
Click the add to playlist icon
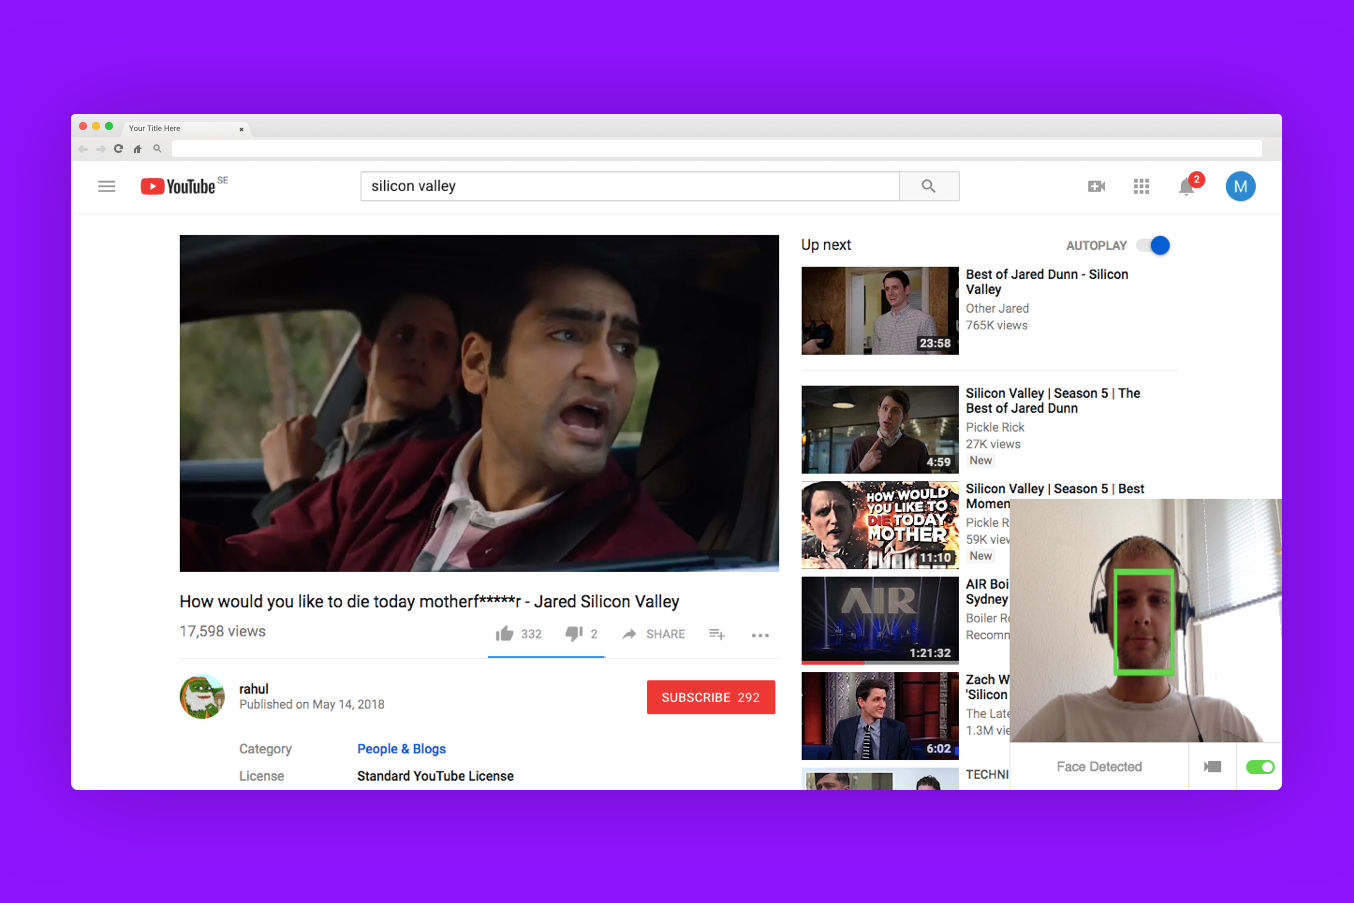[717, 634]
